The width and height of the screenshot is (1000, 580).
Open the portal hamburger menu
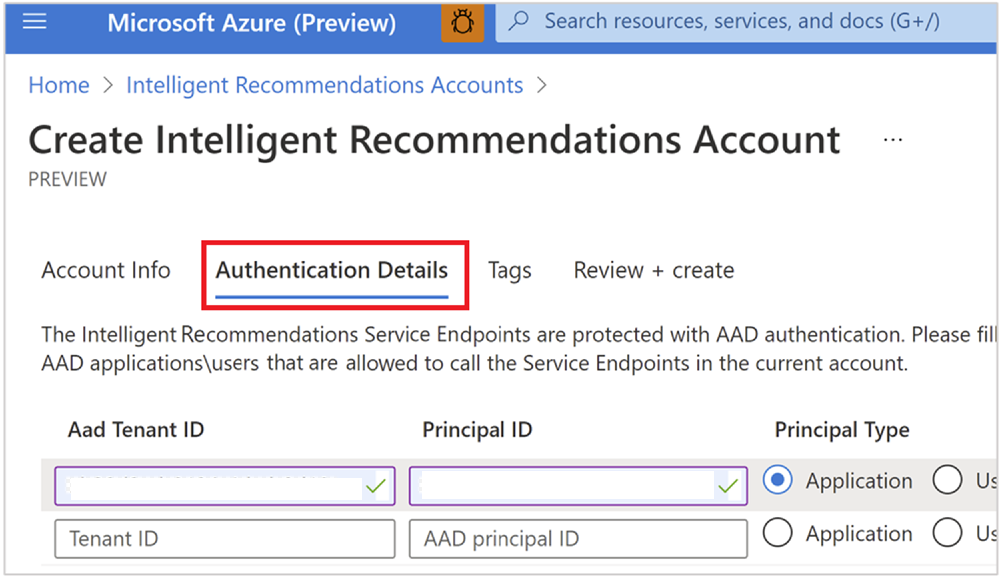[x=34, y=21]
